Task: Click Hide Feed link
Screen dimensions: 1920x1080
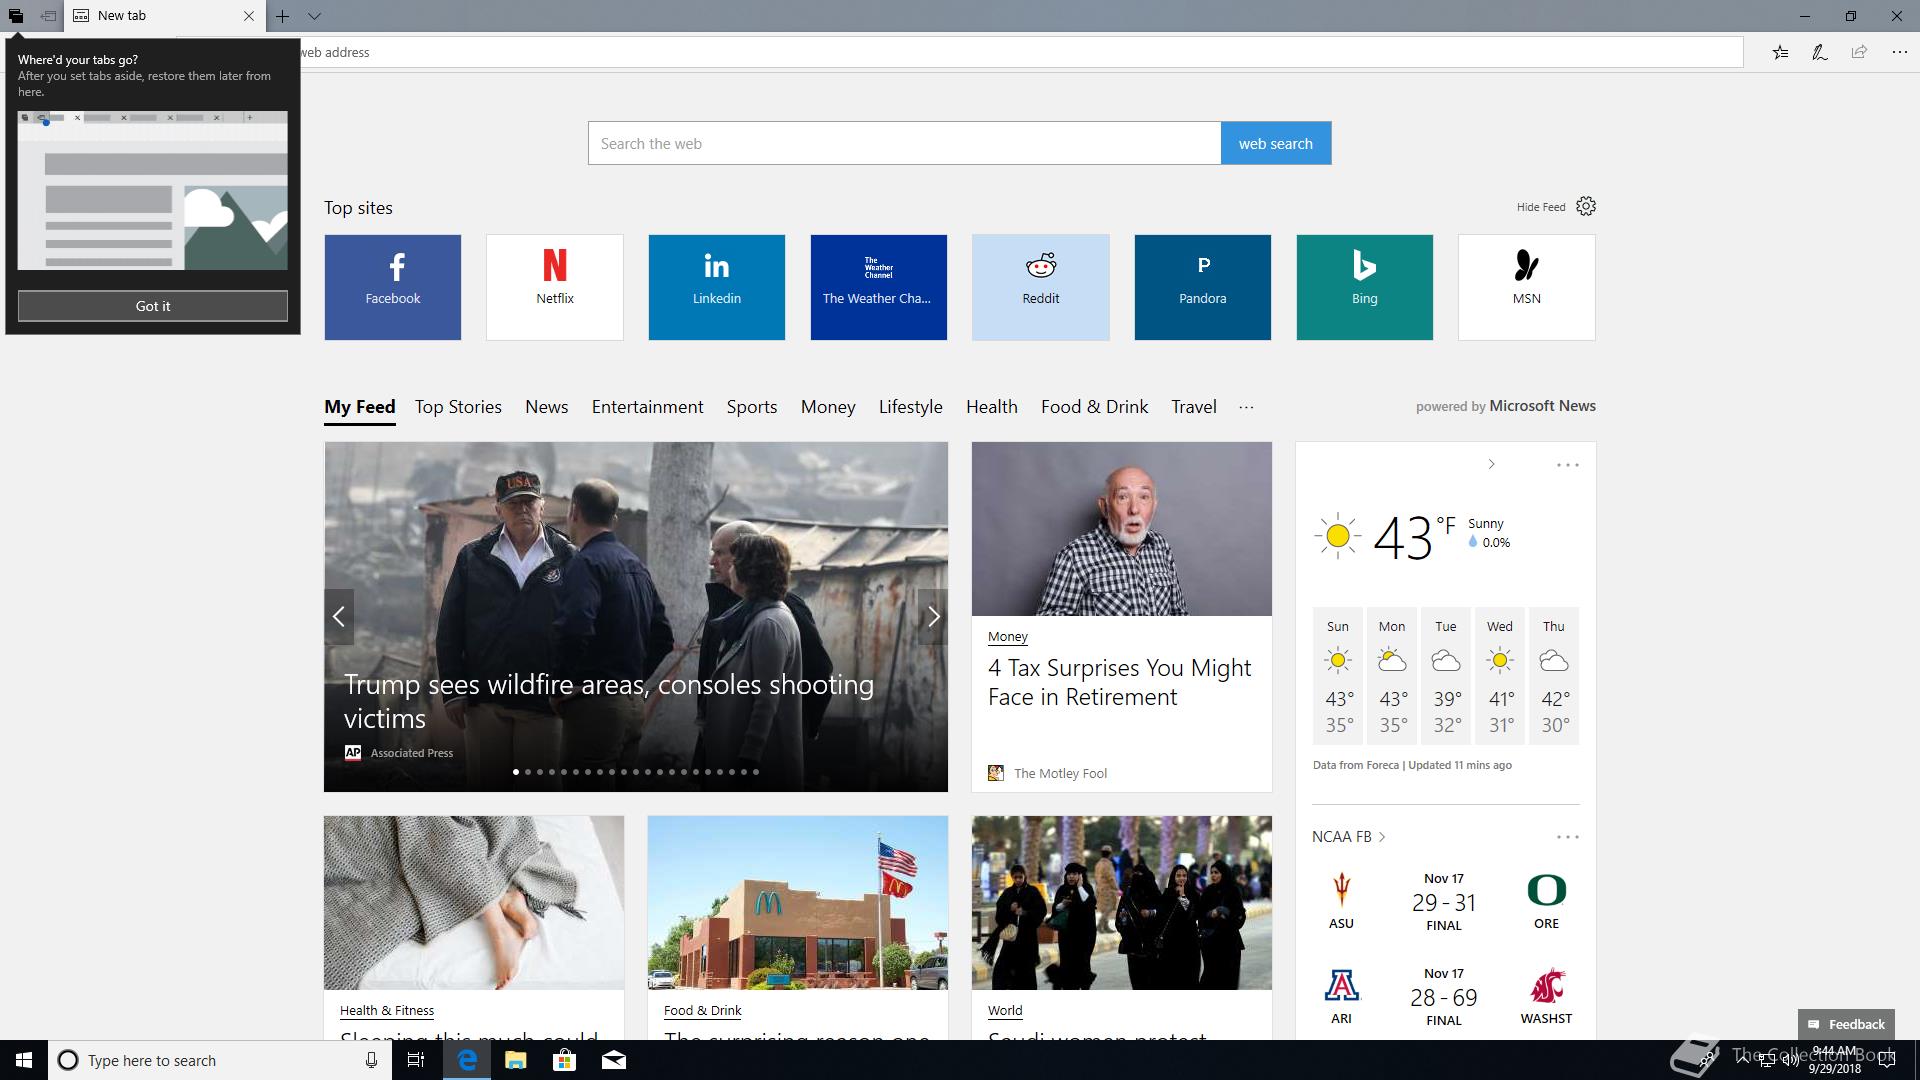Action: [x=1541, y=207]
